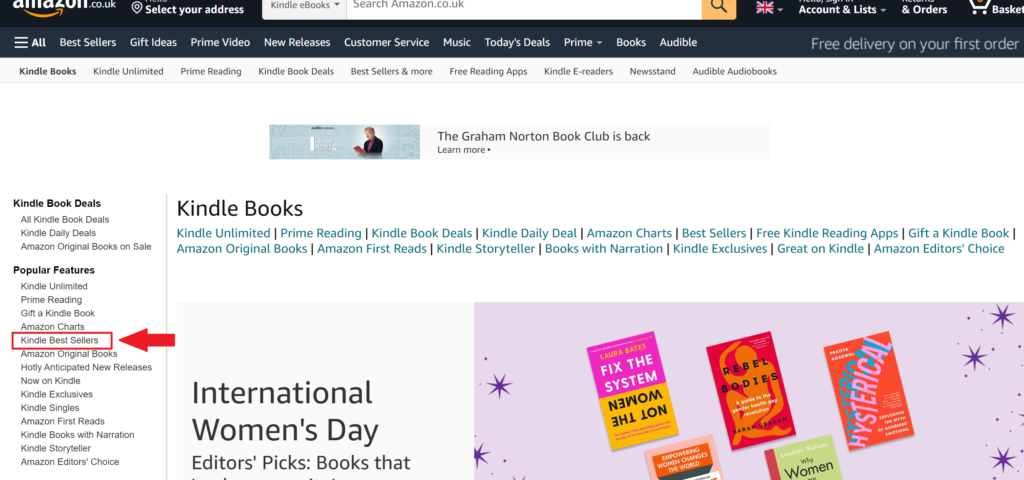1024x480 pixels.
Task: Select Audible Audiobooks subnav tab
Action: 735,71
